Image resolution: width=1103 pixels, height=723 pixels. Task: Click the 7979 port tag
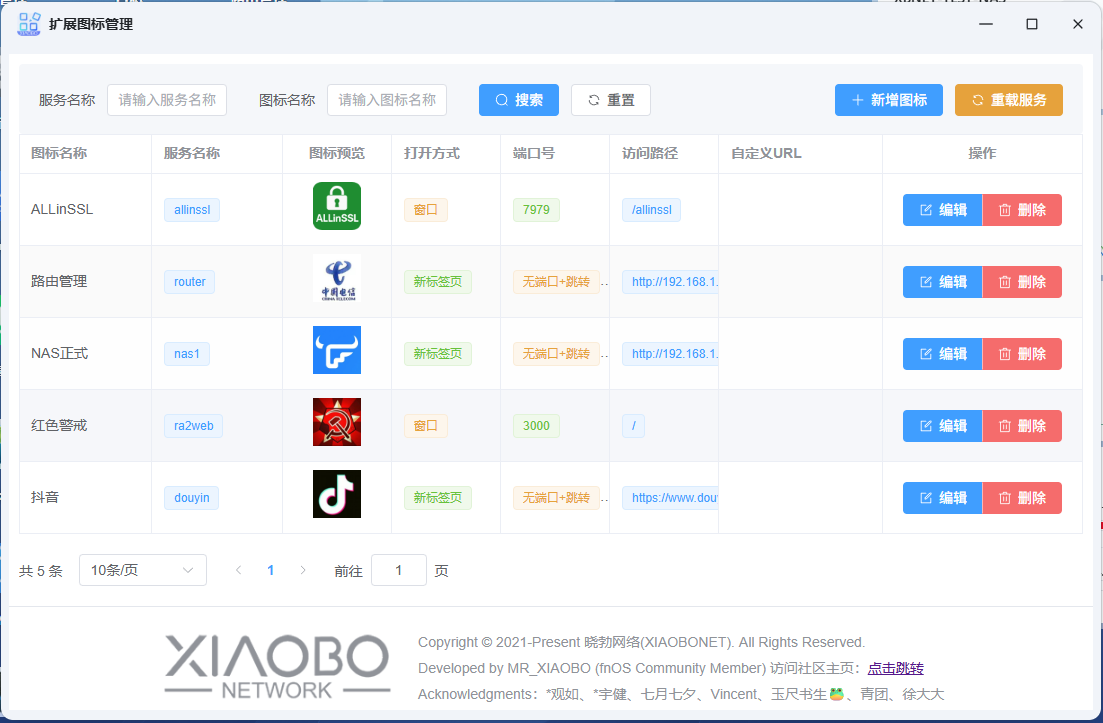tap(536, 210)
